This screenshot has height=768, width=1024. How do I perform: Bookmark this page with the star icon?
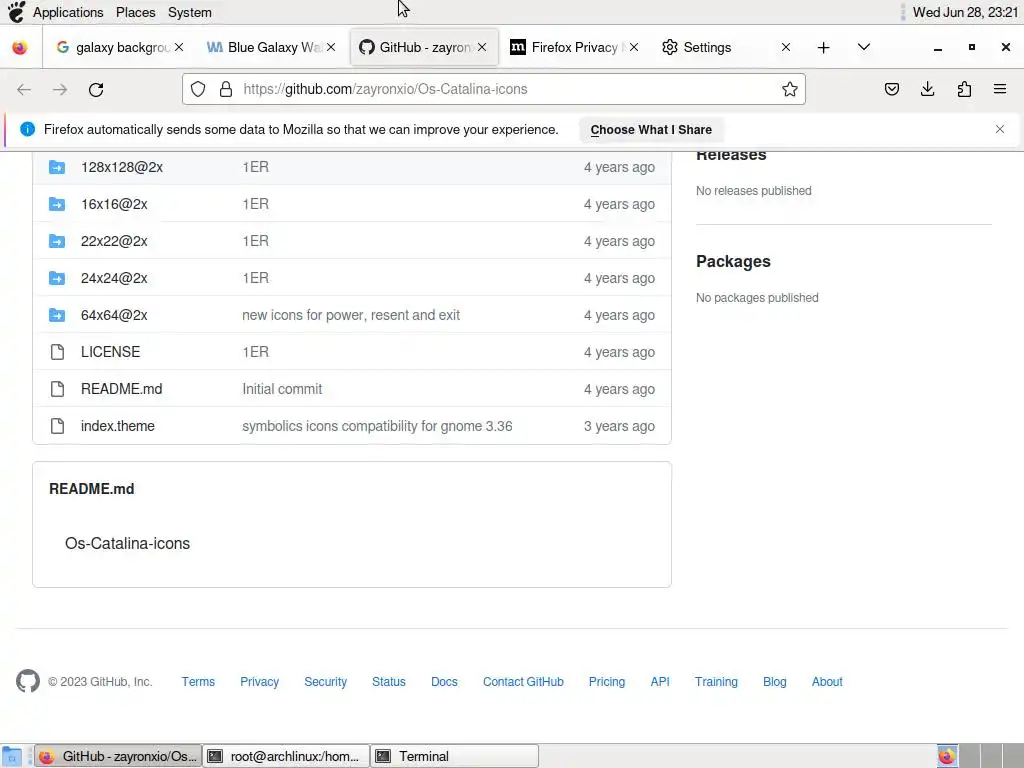(x=790, y=89)
